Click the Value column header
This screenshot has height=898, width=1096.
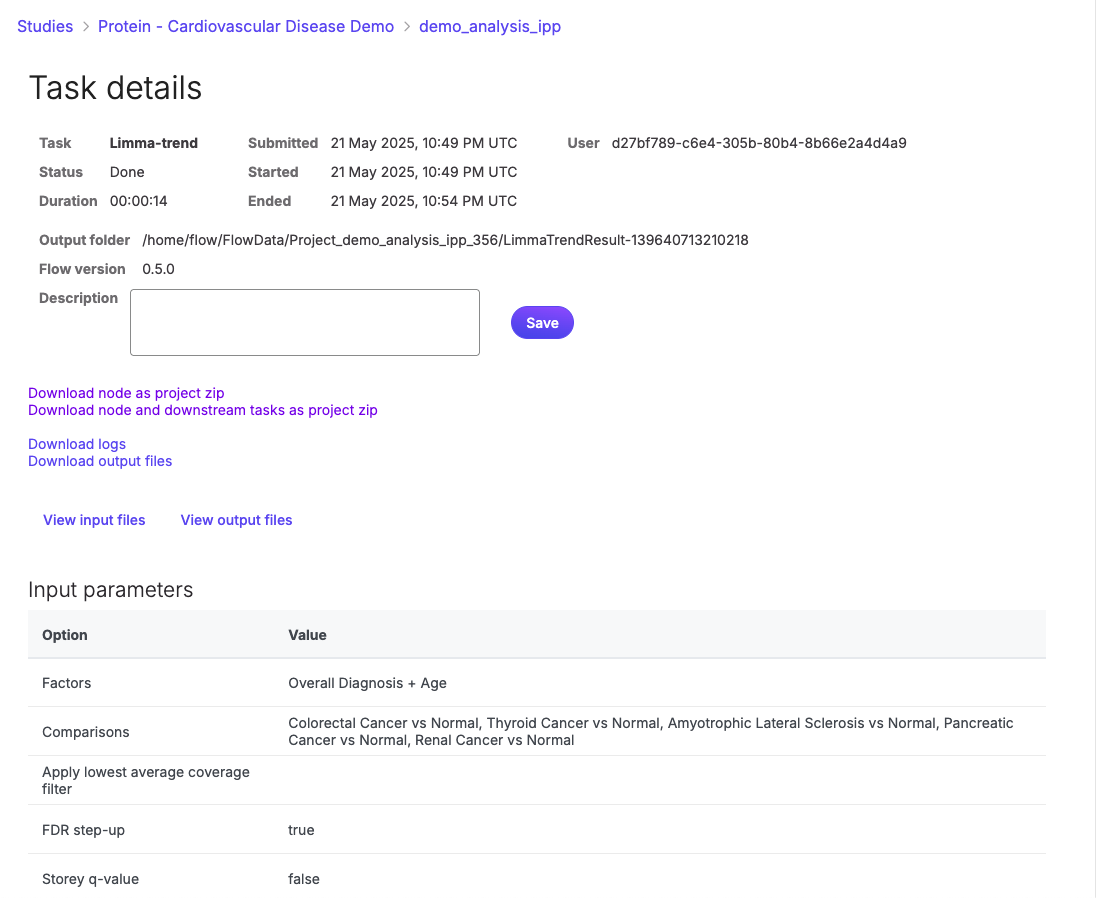(307, 635)
